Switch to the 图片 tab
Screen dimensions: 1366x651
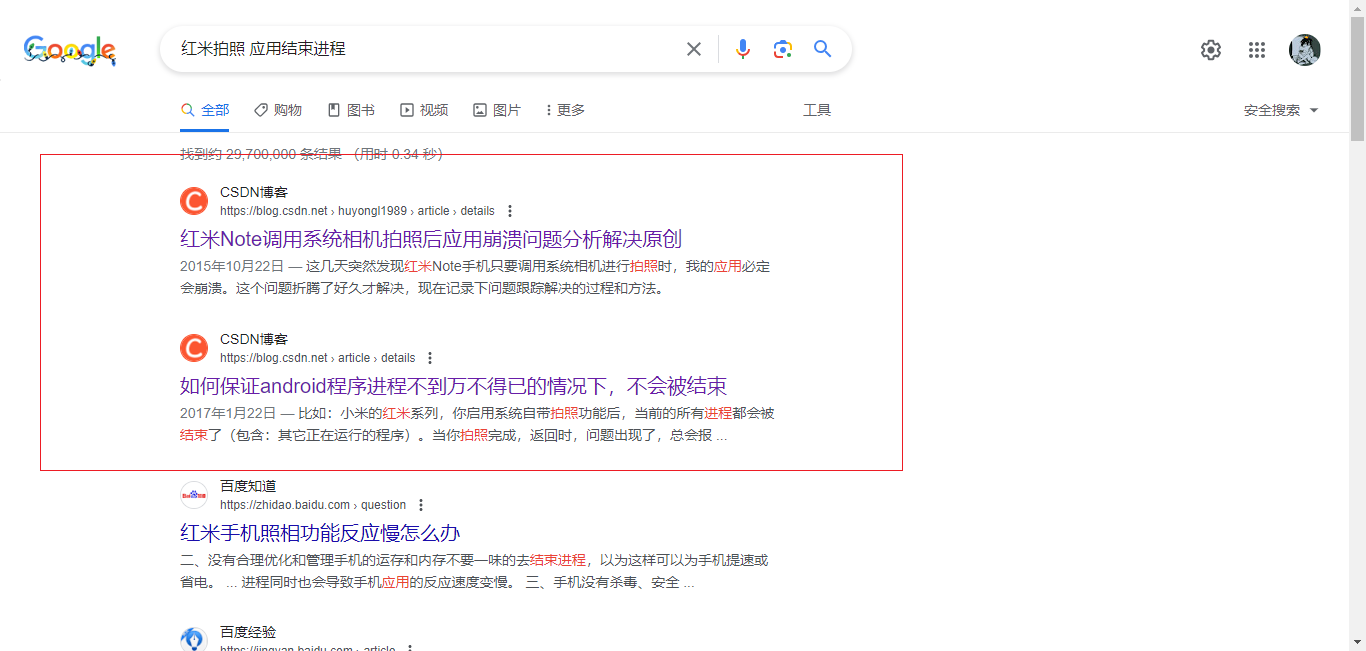[x=497, y=110]
